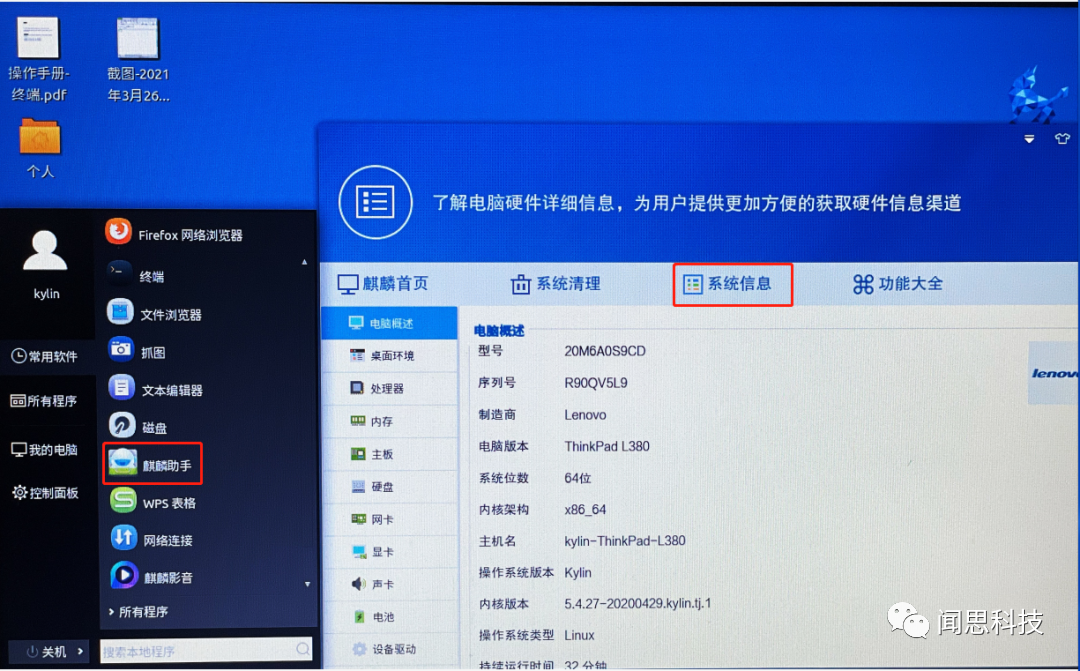Select 主板 motherboard sidebar entry

click(x=389, y=454)
